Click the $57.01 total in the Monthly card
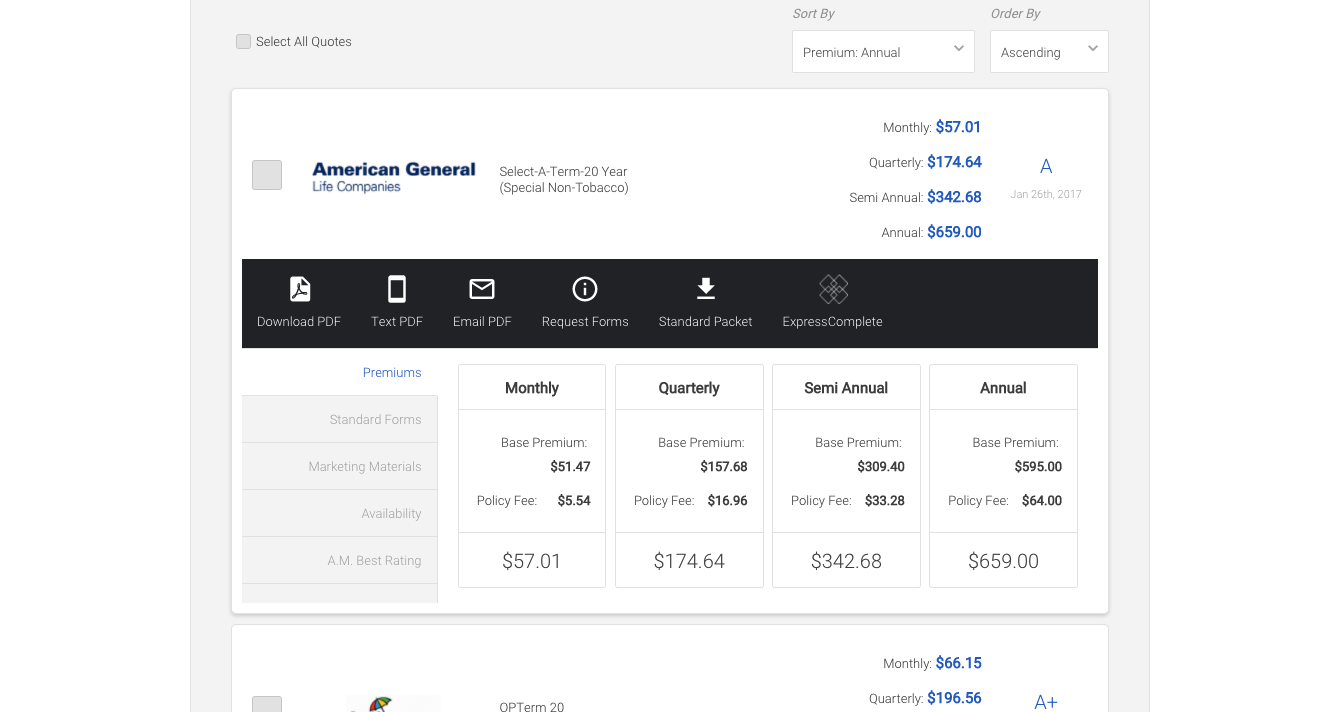 532,561
